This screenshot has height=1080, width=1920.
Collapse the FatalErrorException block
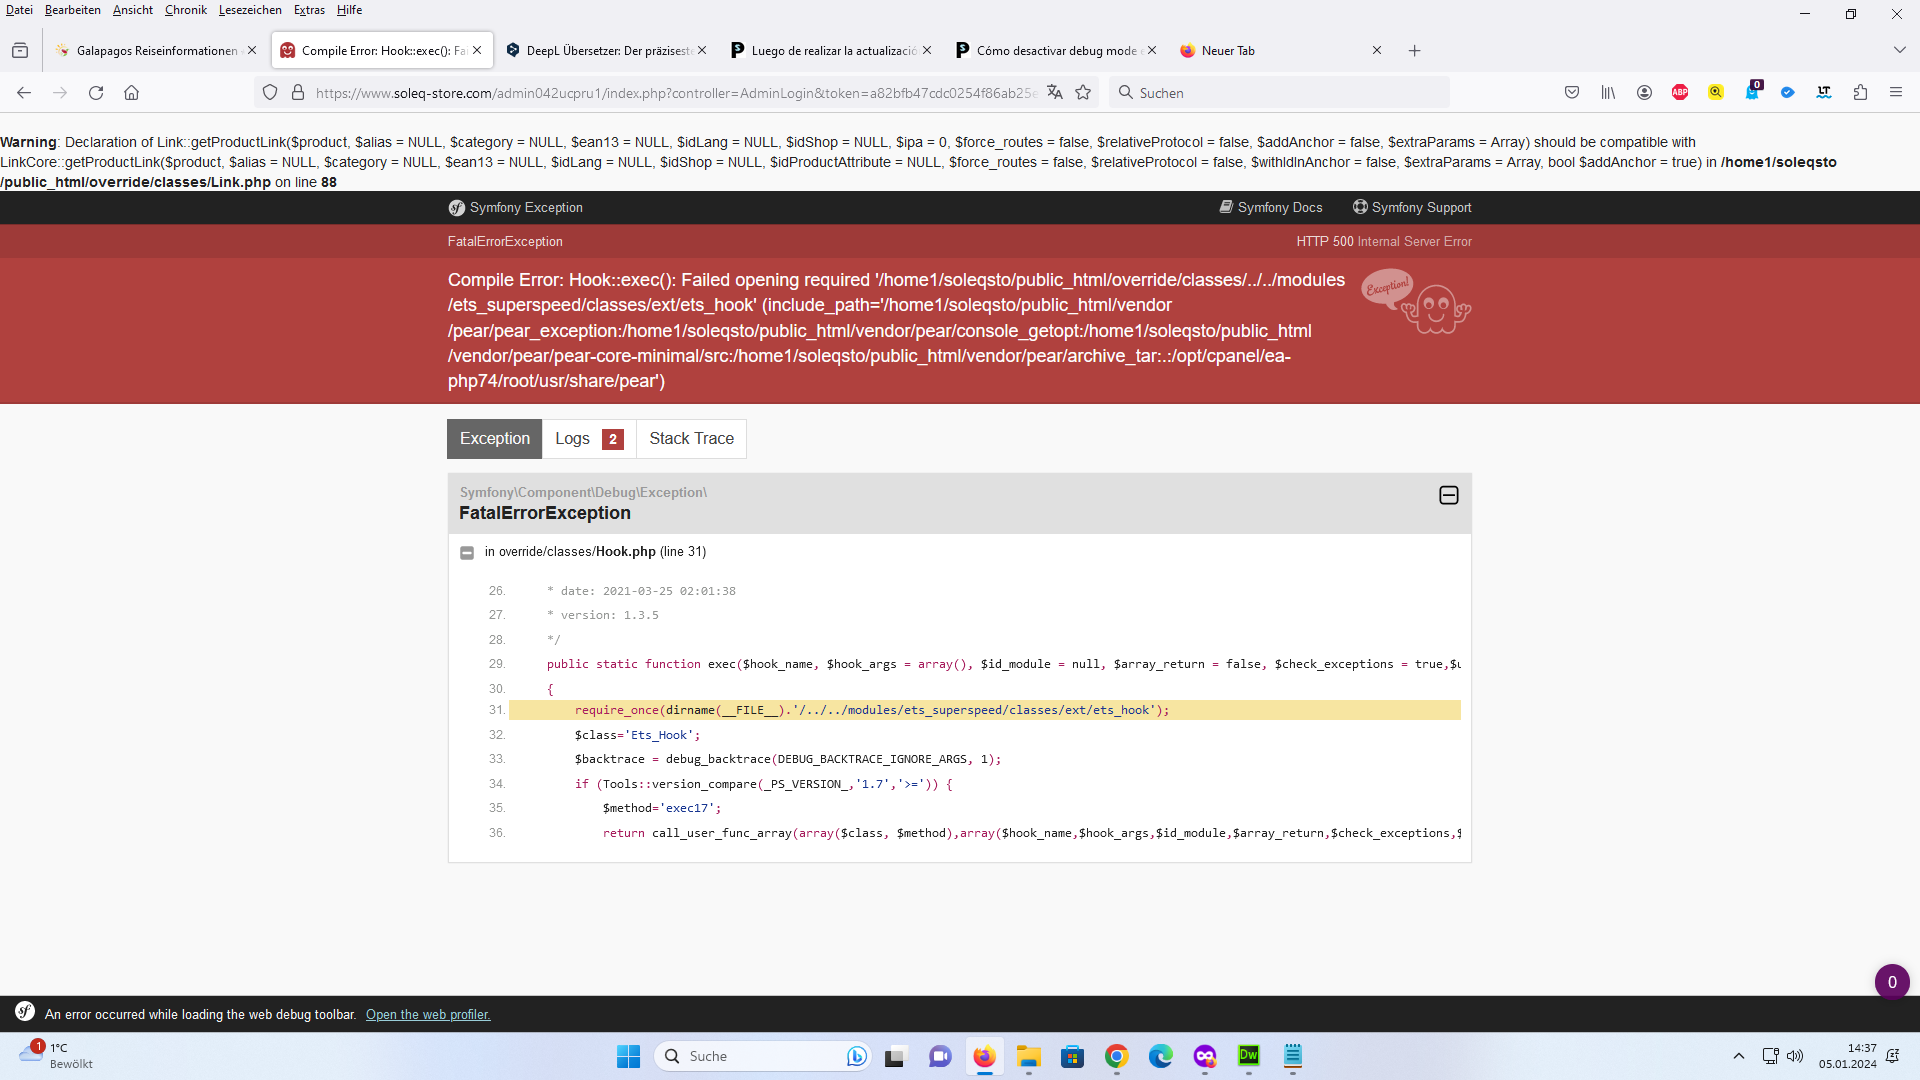click(x=1448, y=496)
